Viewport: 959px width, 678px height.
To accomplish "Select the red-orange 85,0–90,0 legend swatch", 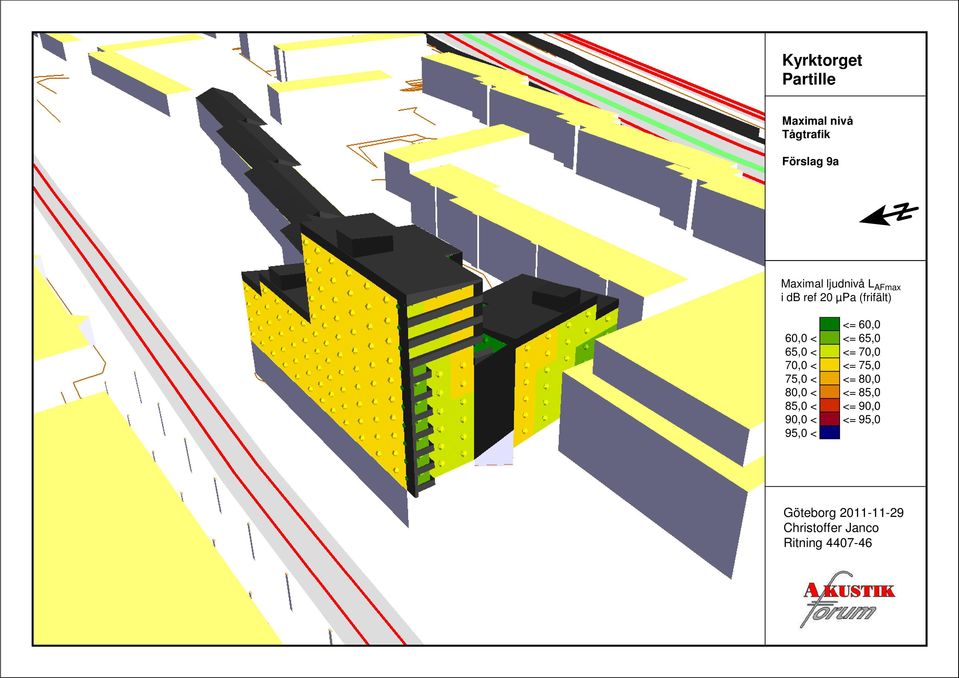I will 829,405.
